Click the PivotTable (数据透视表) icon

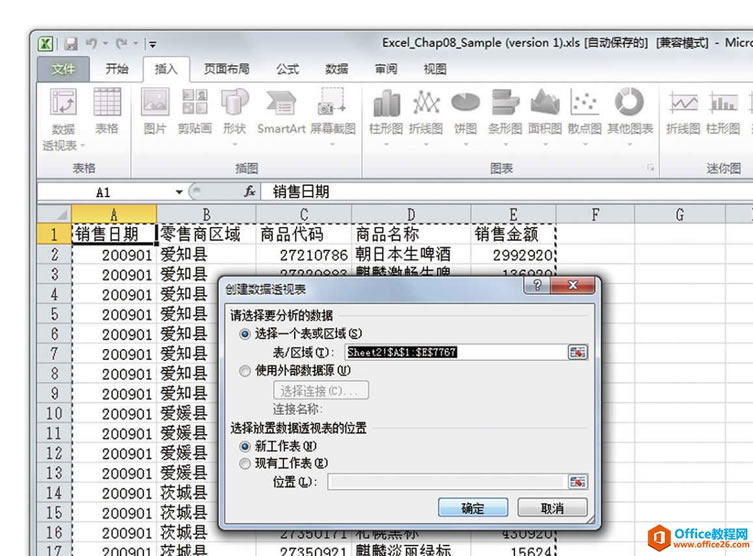(x=63, y=102)
